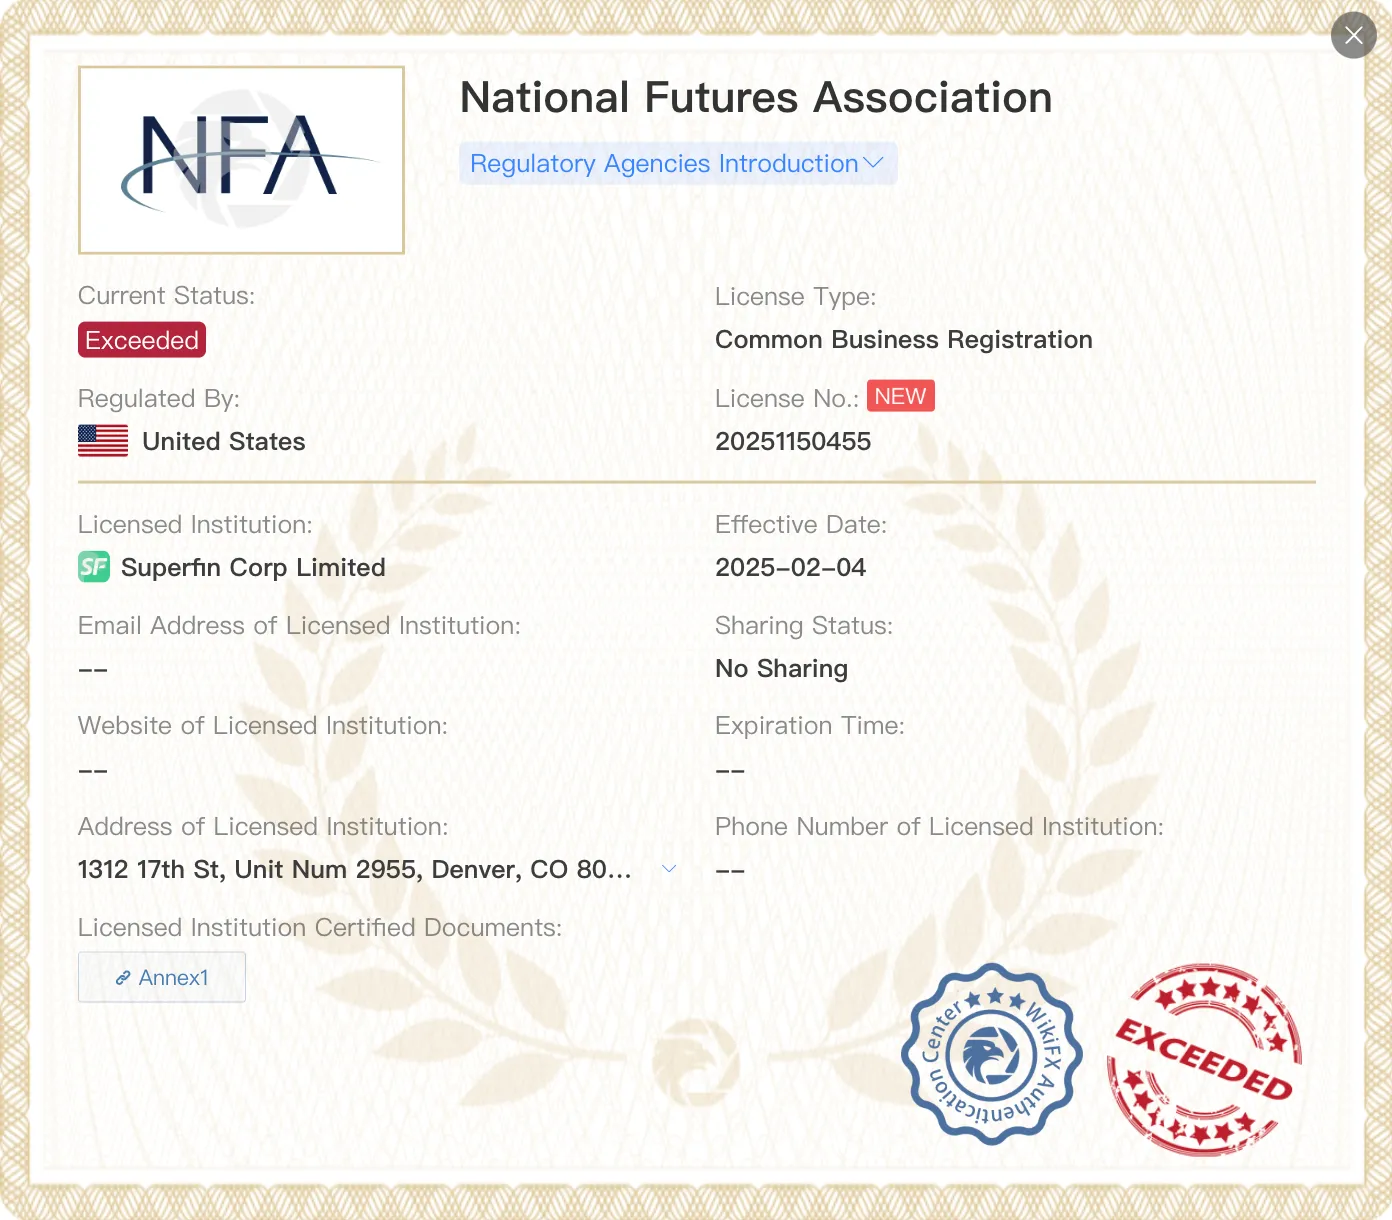Click the Sharing Status label
1392x1220 pixels.
804,626
